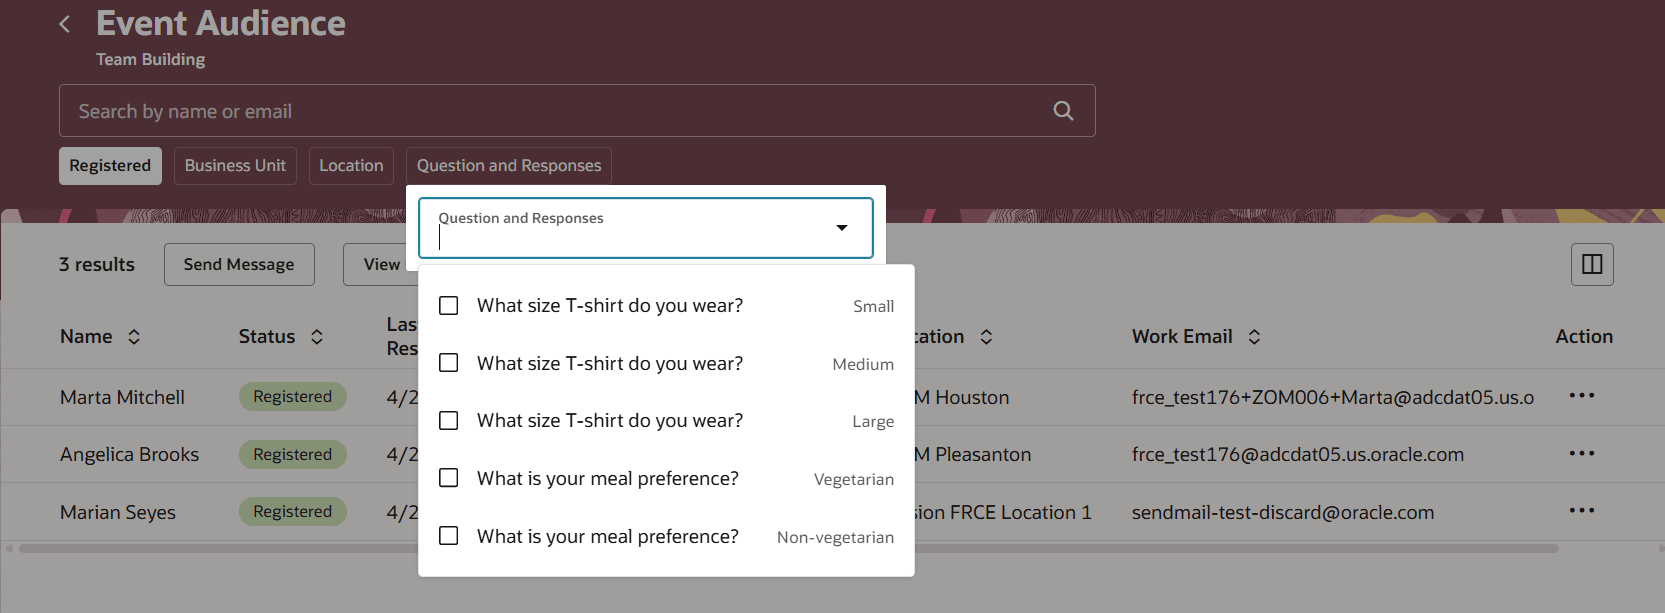
Task: Click the View button
Action: pos(381,264)
